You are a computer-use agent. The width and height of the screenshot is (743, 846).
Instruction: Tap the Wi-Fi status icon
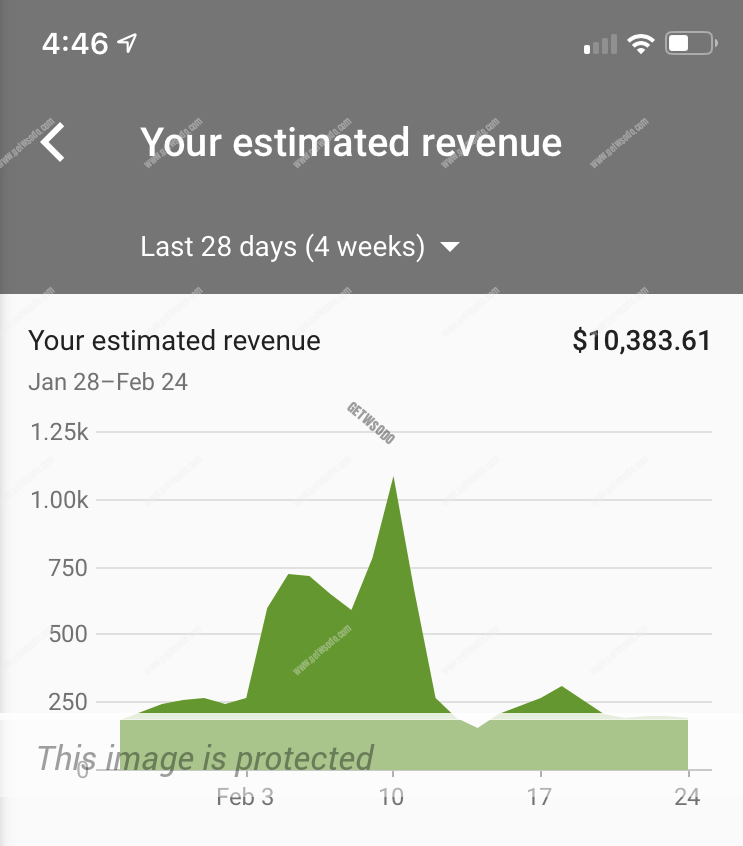click(640, 44)
